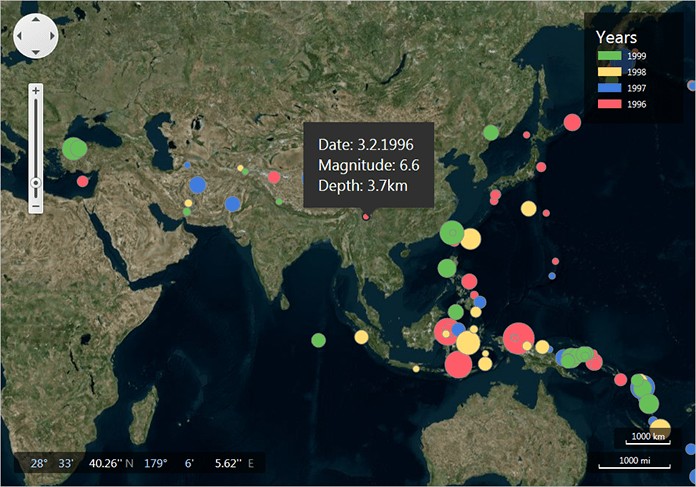Pan the map left with the west arrow
This screenshot has width=696, height=487.
21,37
